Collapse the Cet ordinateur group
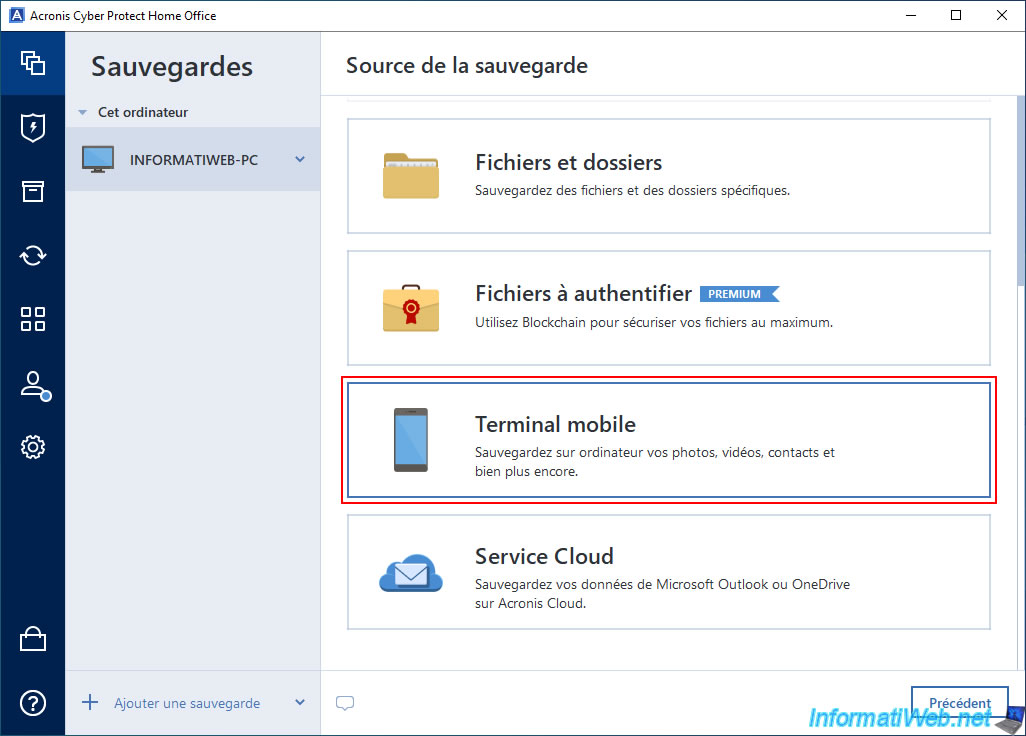Image resolution: width=1026 pixels, height=736 pixels. click(x=82, y=113)
